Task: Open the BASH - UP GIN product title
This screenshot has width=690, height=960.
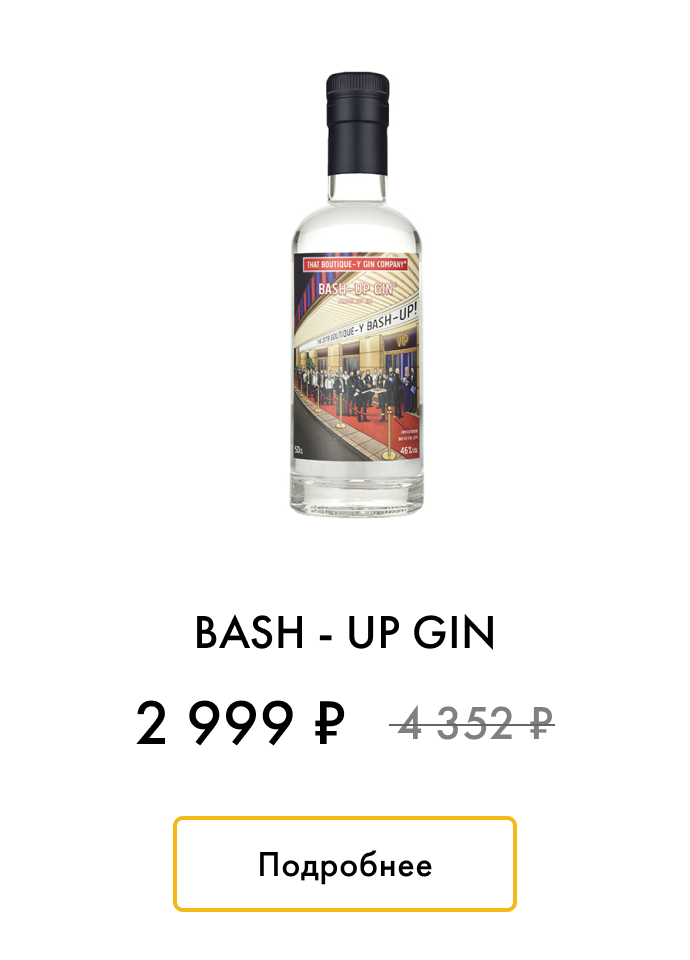Action: [345, 632]
